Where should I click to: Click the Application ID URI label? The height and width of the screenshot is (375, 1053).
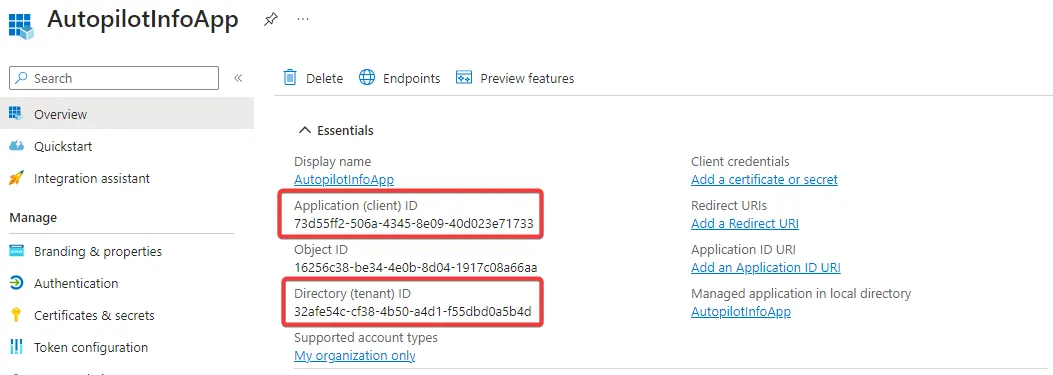pyautogui.click(x=743, y=250)
